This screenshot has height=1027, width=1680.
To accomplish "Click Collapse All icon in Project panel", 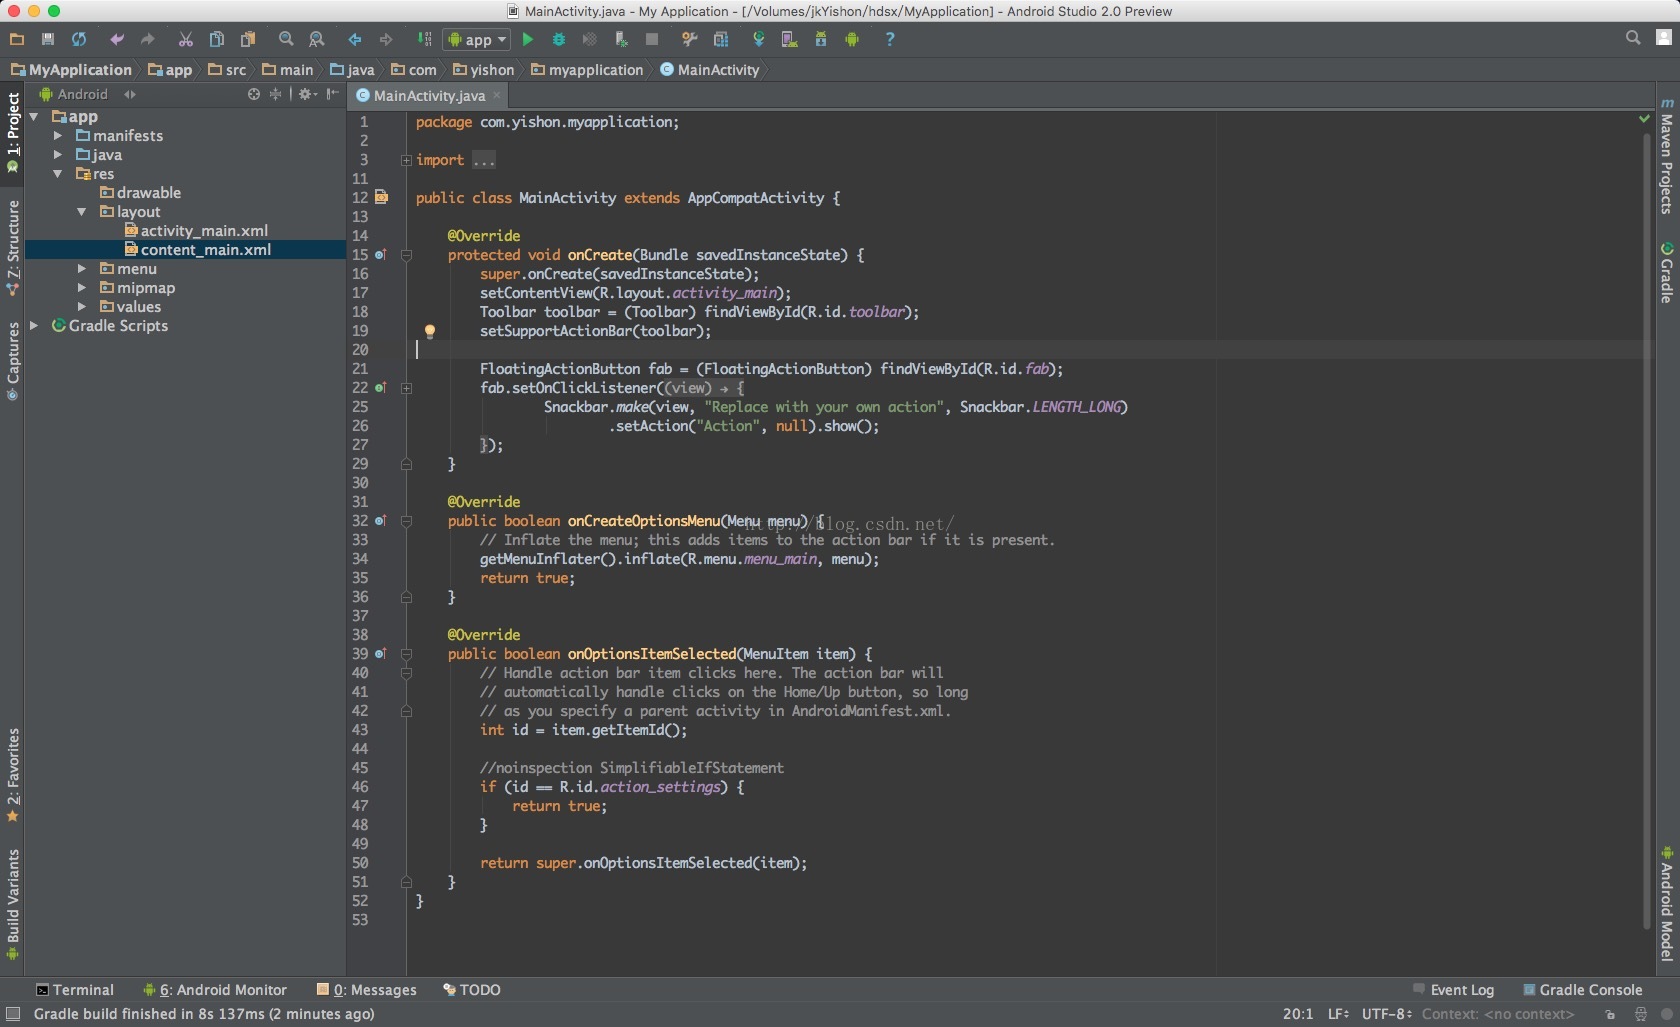I will (x=276, y=94).
